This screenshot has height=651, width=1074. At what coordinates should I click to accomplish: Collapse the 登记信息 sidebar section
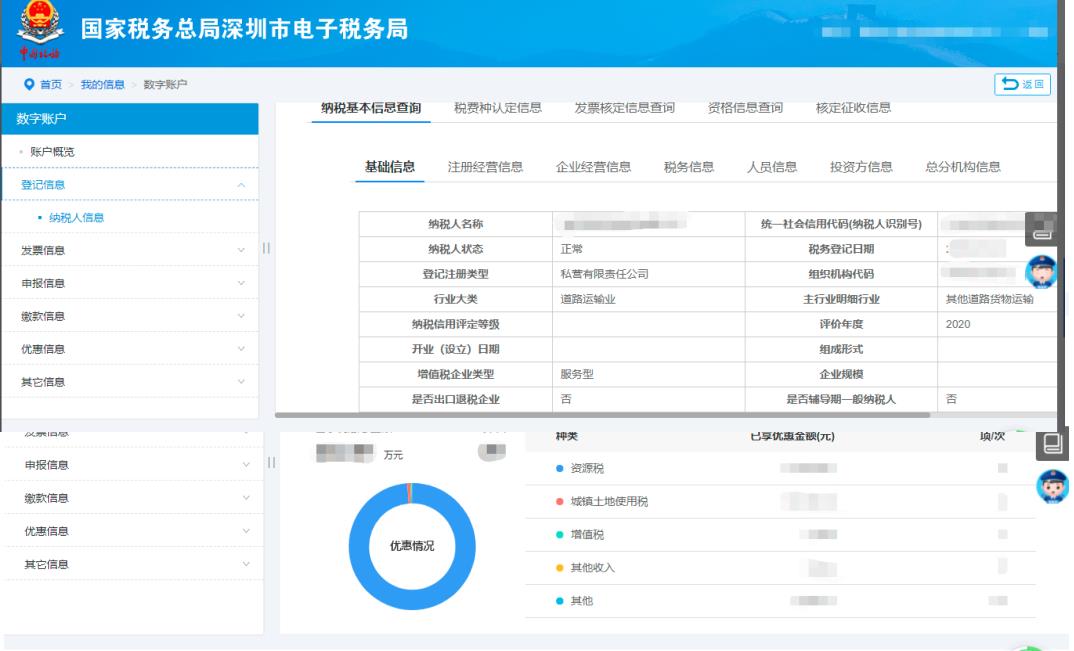(x=240, y=185)
